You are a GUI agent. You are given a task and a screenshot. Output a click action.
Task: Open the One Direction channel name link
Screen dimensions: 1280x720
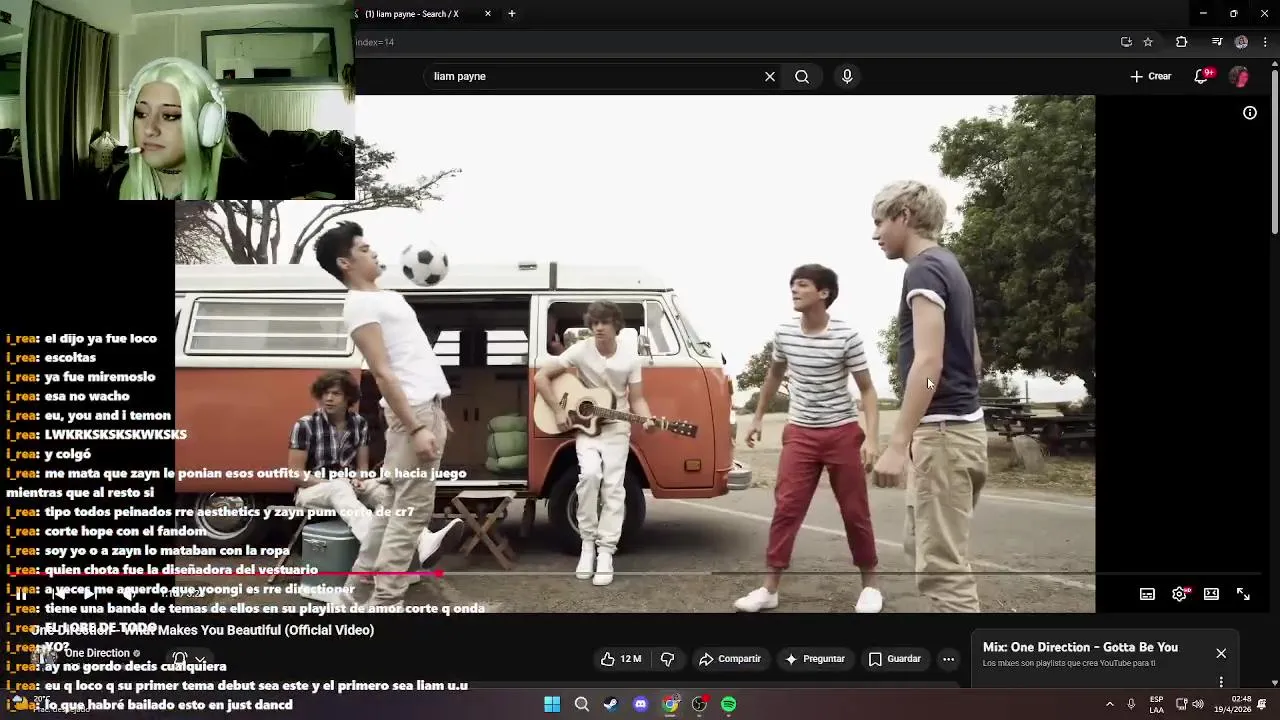click(97, 653)
